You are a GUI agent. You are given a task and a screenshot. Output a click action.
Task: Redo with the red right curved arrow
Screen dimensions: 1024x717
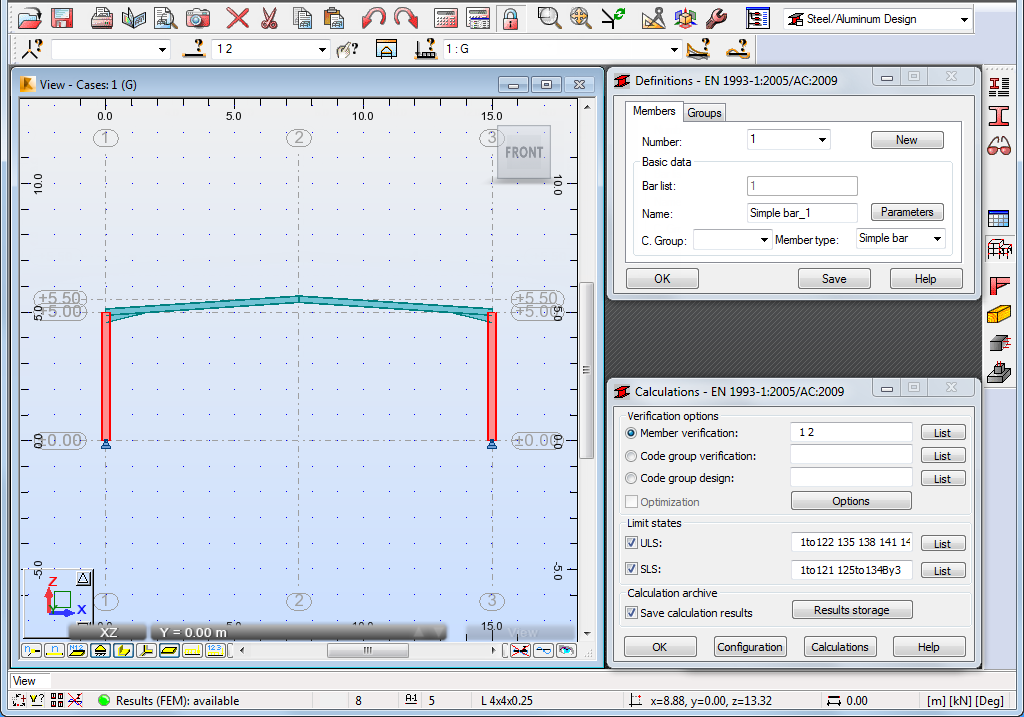pos(406,18)
